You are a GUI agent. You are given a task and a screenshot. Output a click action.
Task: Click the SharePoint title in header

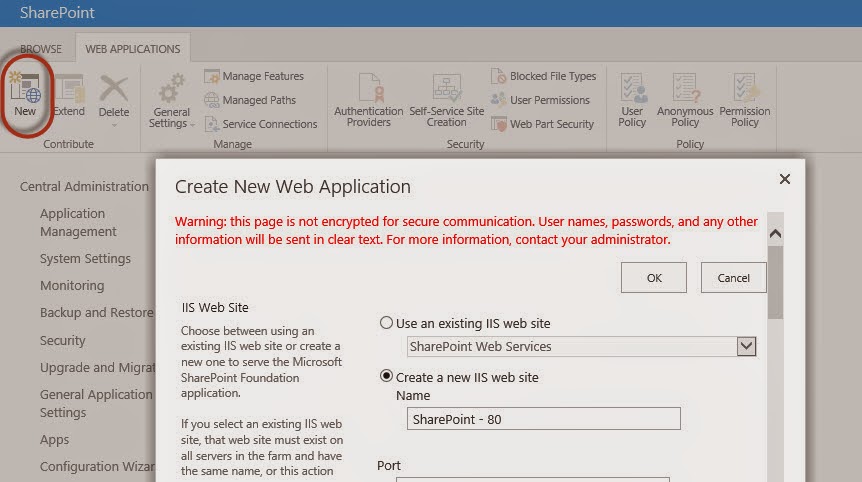pos(57,13)
